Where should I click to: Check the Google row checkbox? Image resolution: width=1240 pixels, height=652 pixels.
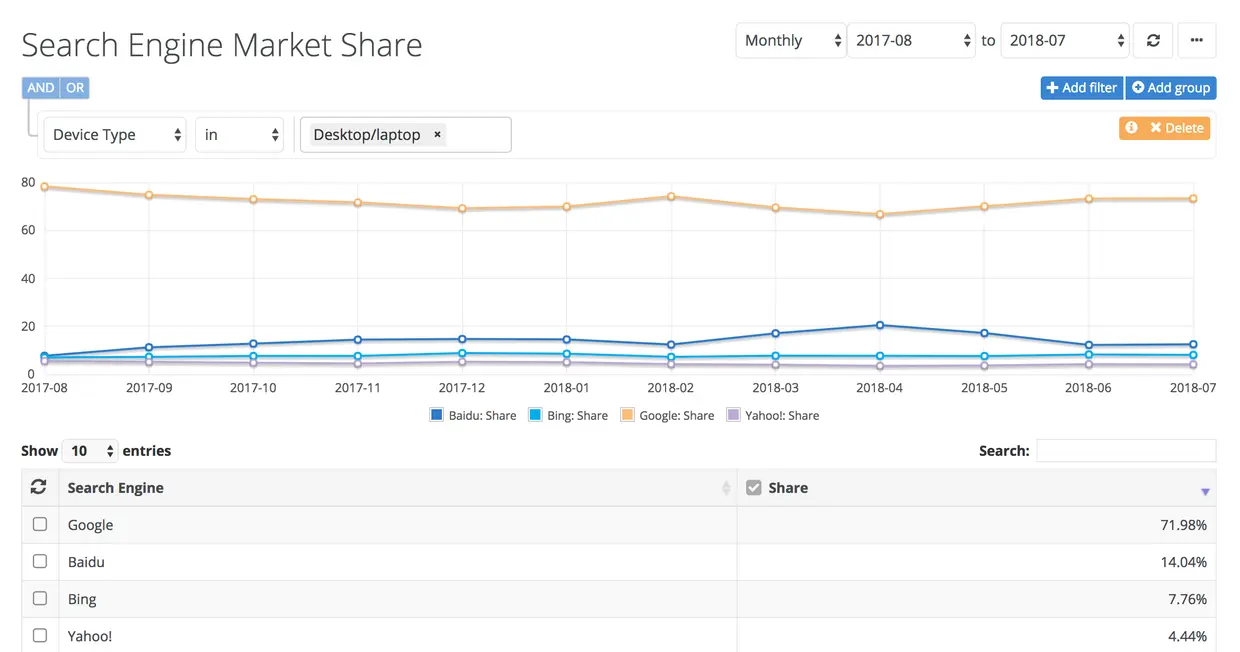click(x=40, y=524)
